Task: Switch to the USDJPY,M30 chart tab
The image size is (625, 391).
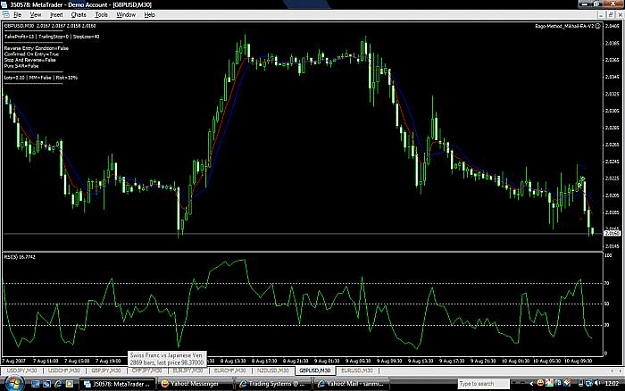Action: point(22,371)
